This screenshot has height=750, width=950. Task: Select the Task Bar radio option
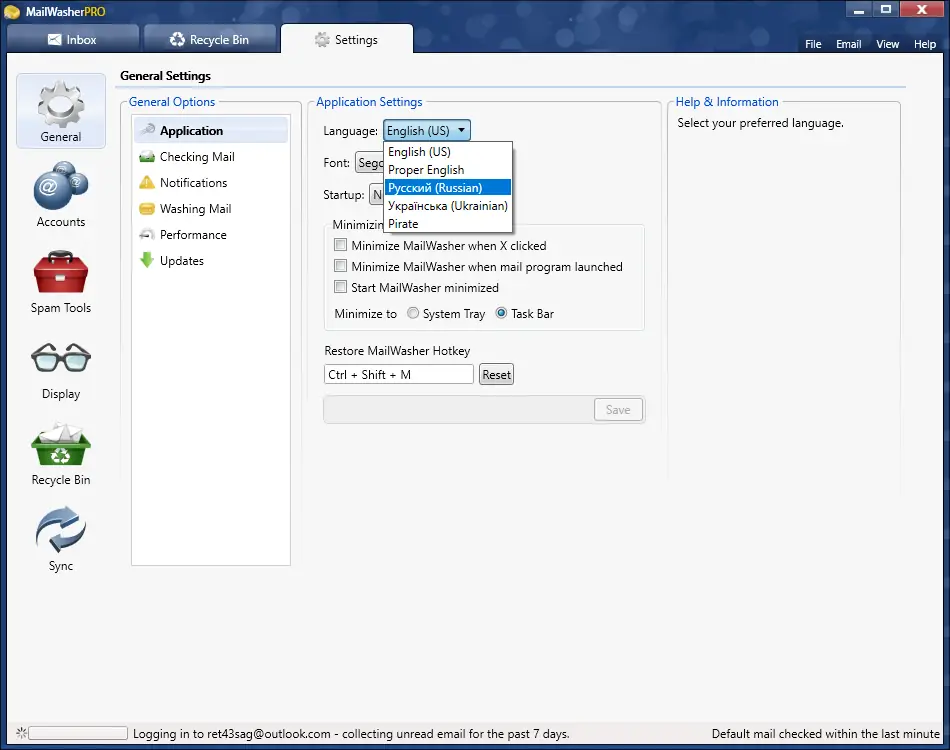click(501, 313)
